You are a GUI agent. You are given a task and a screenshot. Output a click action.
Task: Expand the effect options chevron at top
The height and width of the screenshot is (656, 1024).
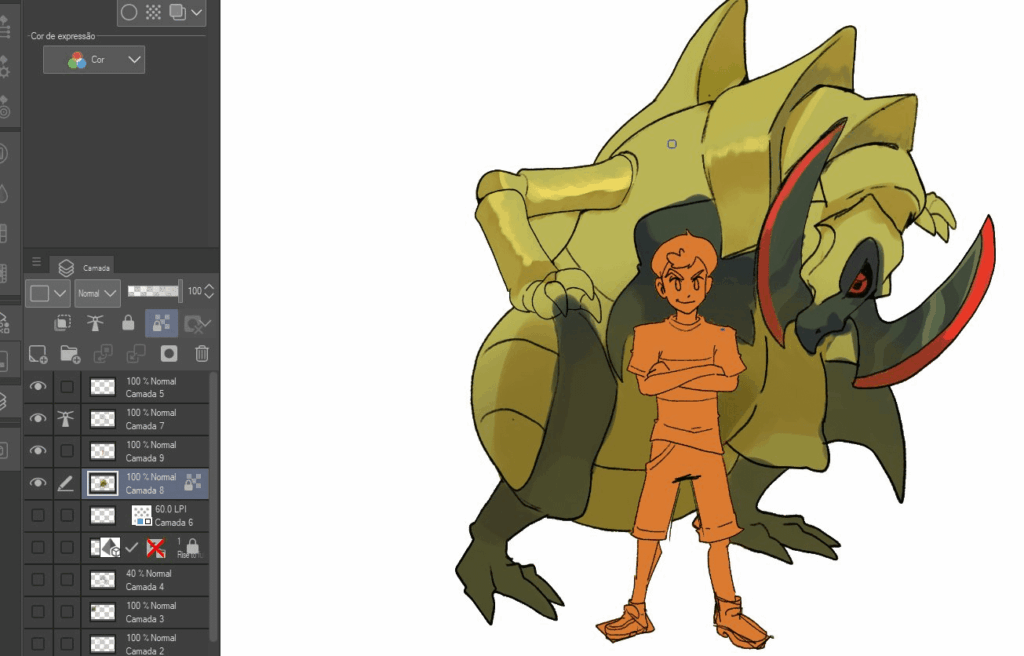197,12
